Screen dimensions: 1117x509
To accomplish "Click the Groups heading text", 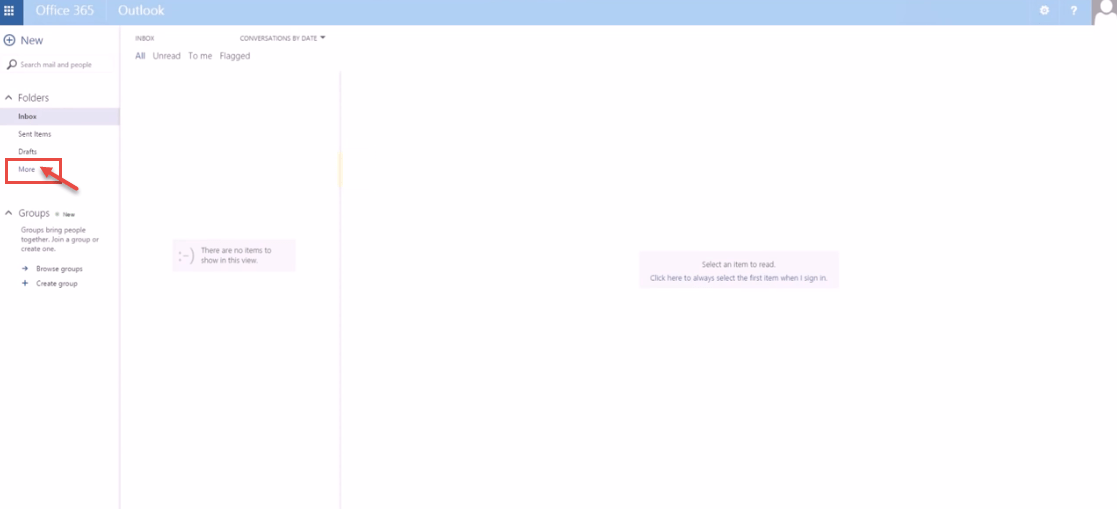I will 34,213.
